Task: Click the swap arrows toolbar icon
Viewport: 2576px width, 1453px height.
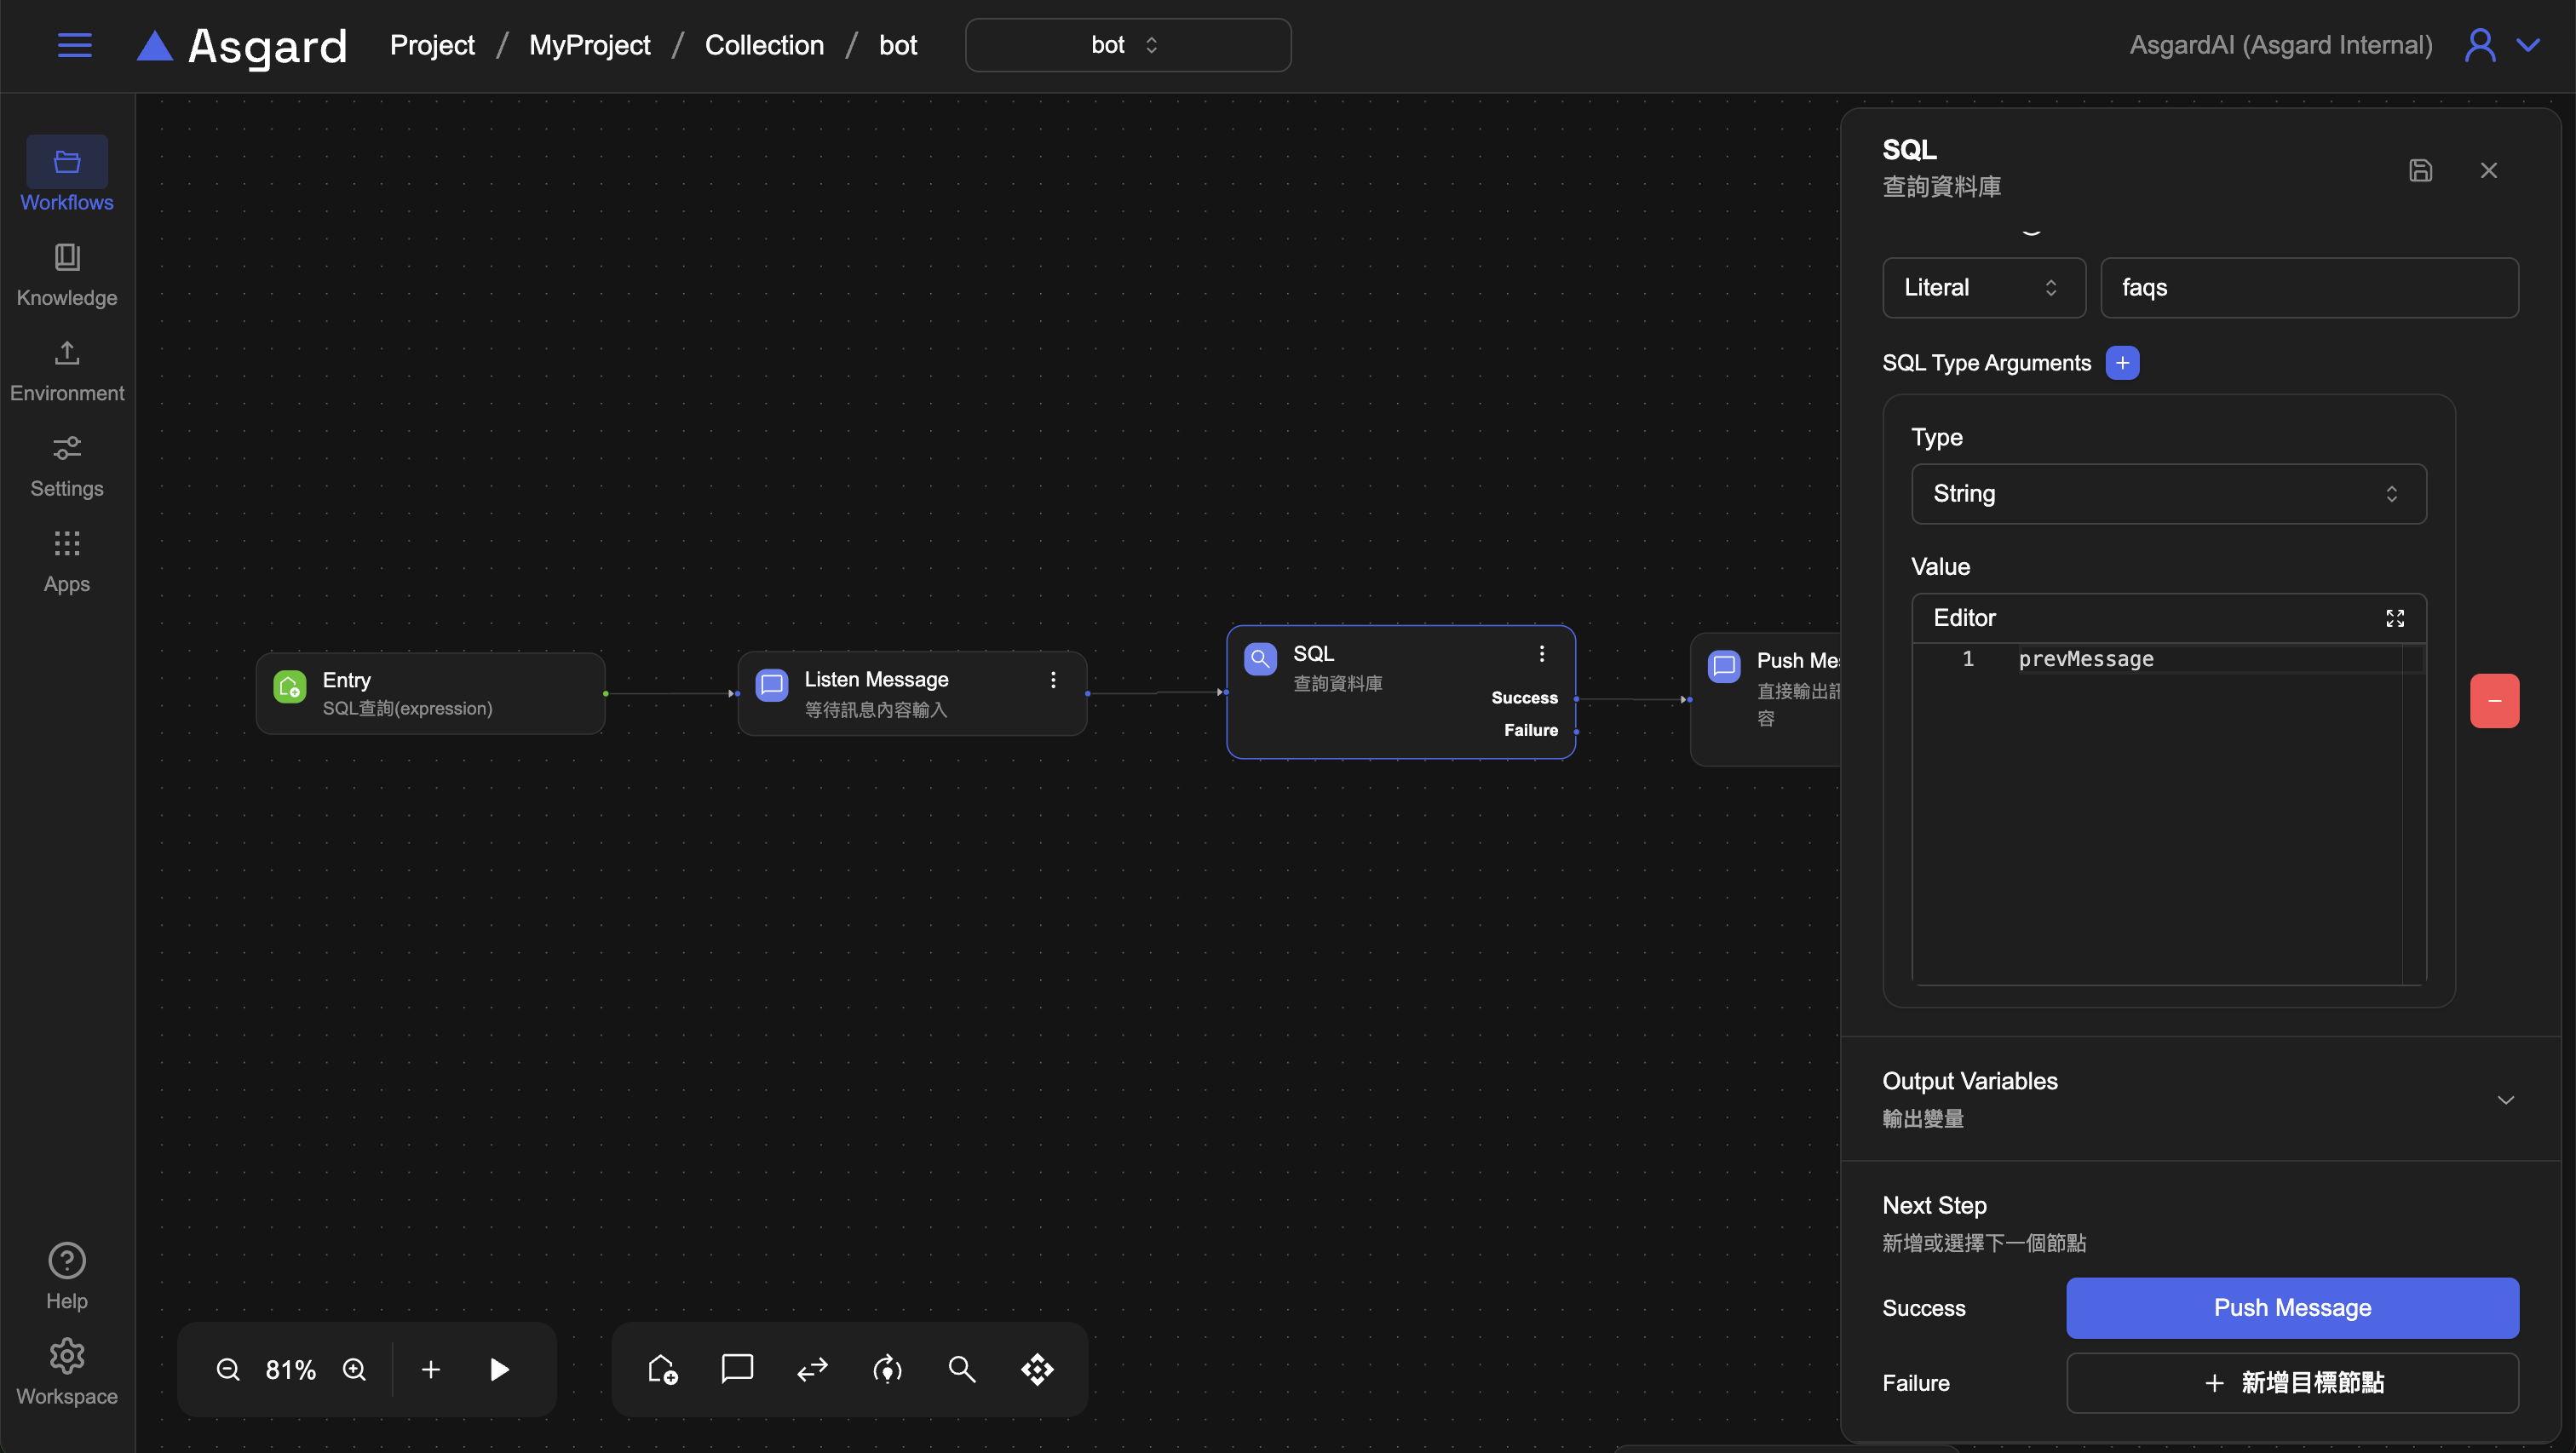Action: [x=812, y=1369]
